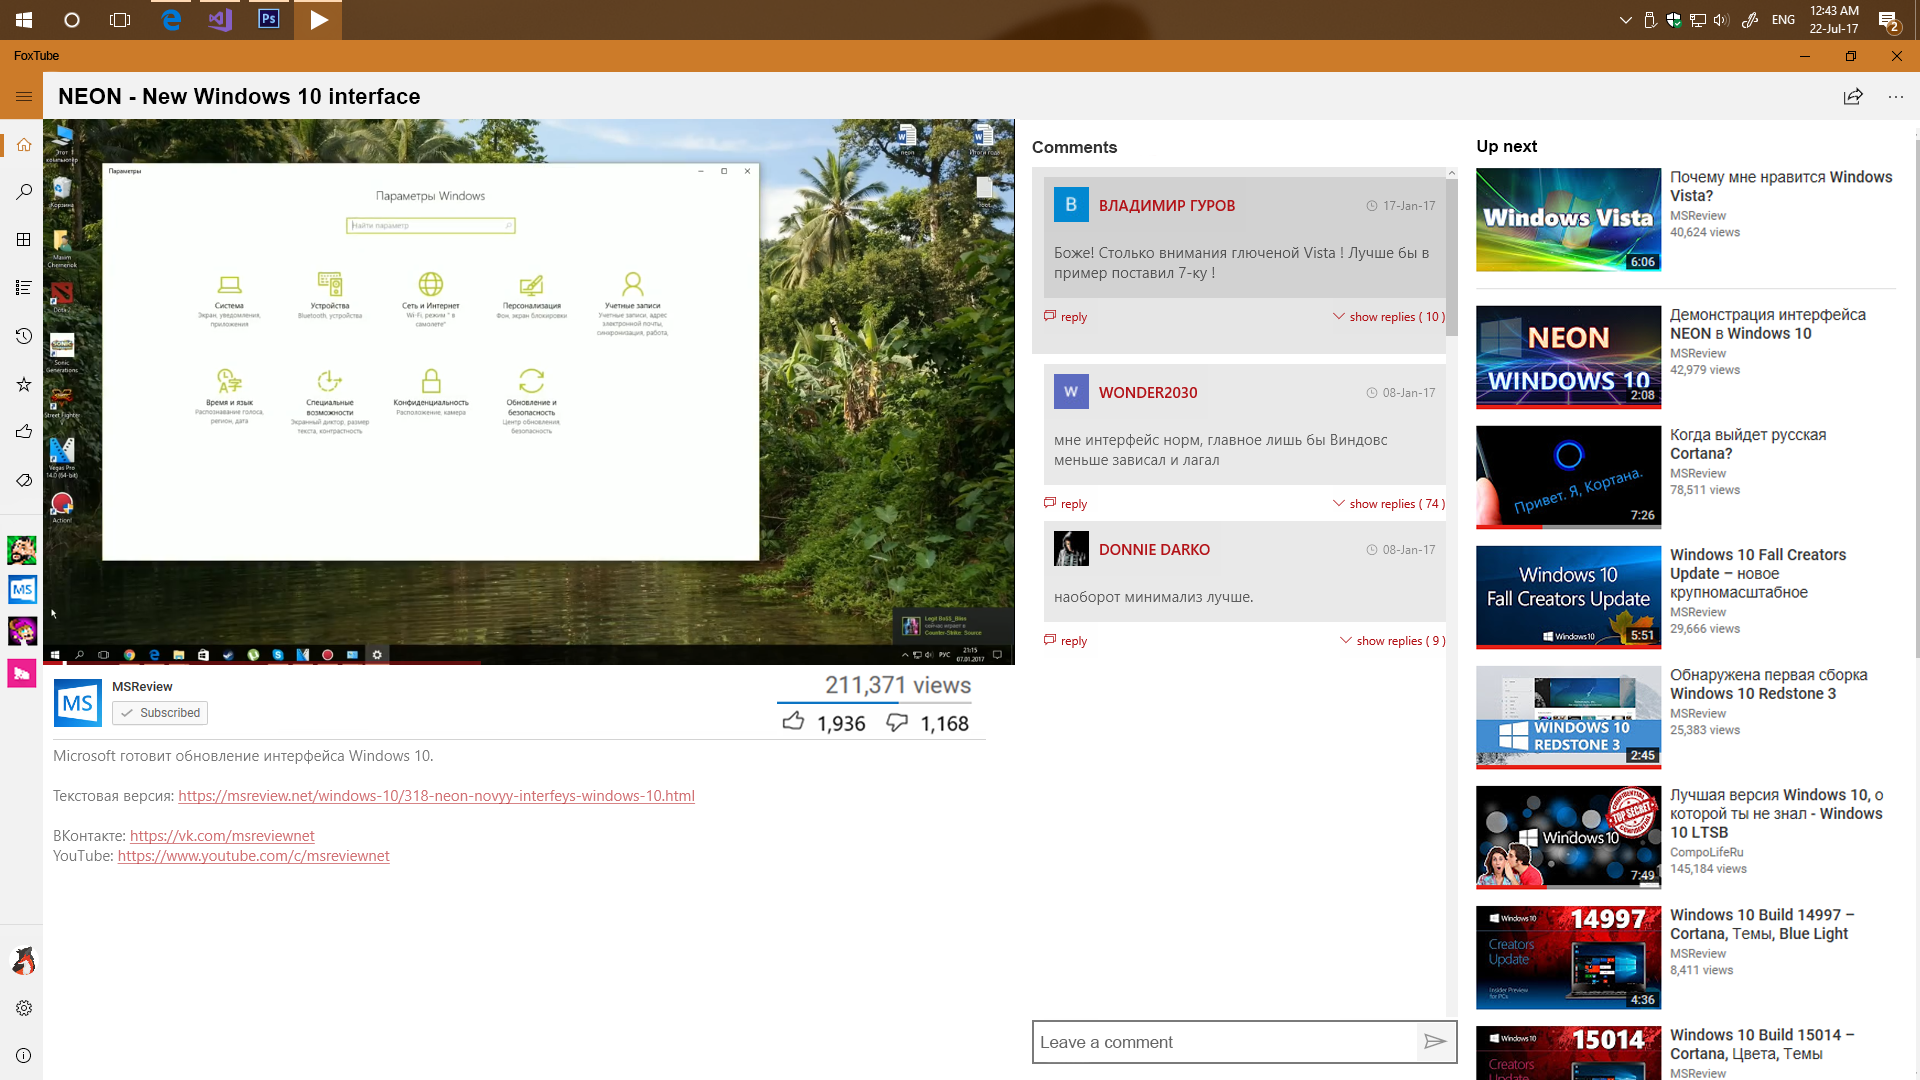Screen dimensions: 1920x1080
Task: Open the more options ellipsis menu
Action: 1896,96
